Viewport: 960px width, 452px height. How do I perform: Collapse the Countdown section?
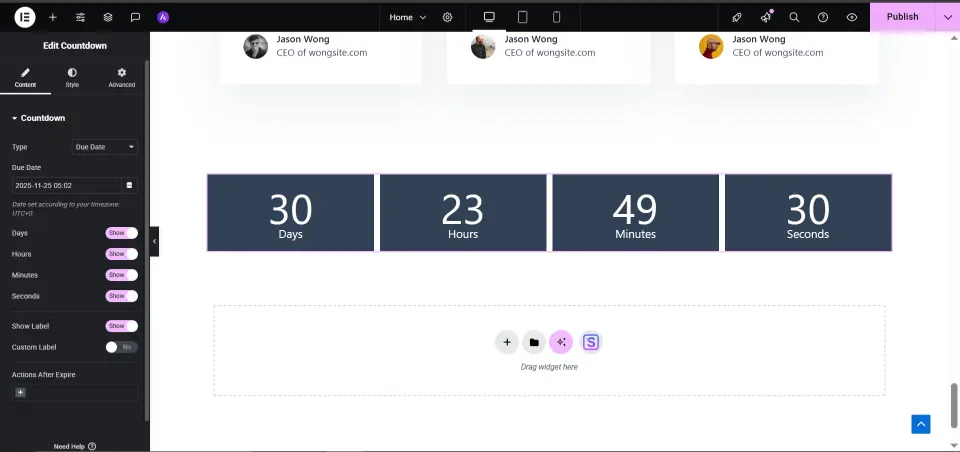click(39, 118)
